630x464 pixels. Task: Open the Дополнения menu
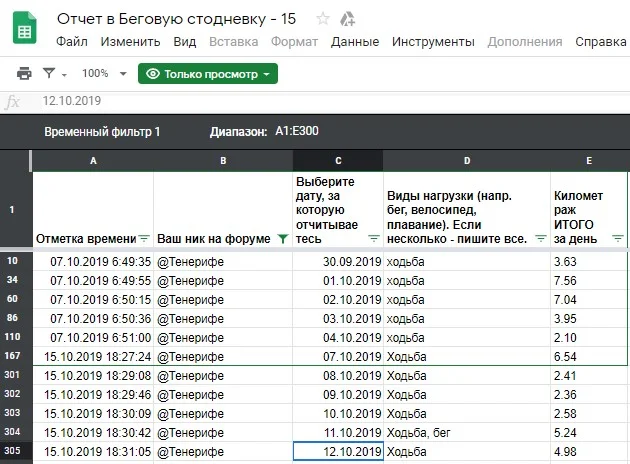point(525,42)
